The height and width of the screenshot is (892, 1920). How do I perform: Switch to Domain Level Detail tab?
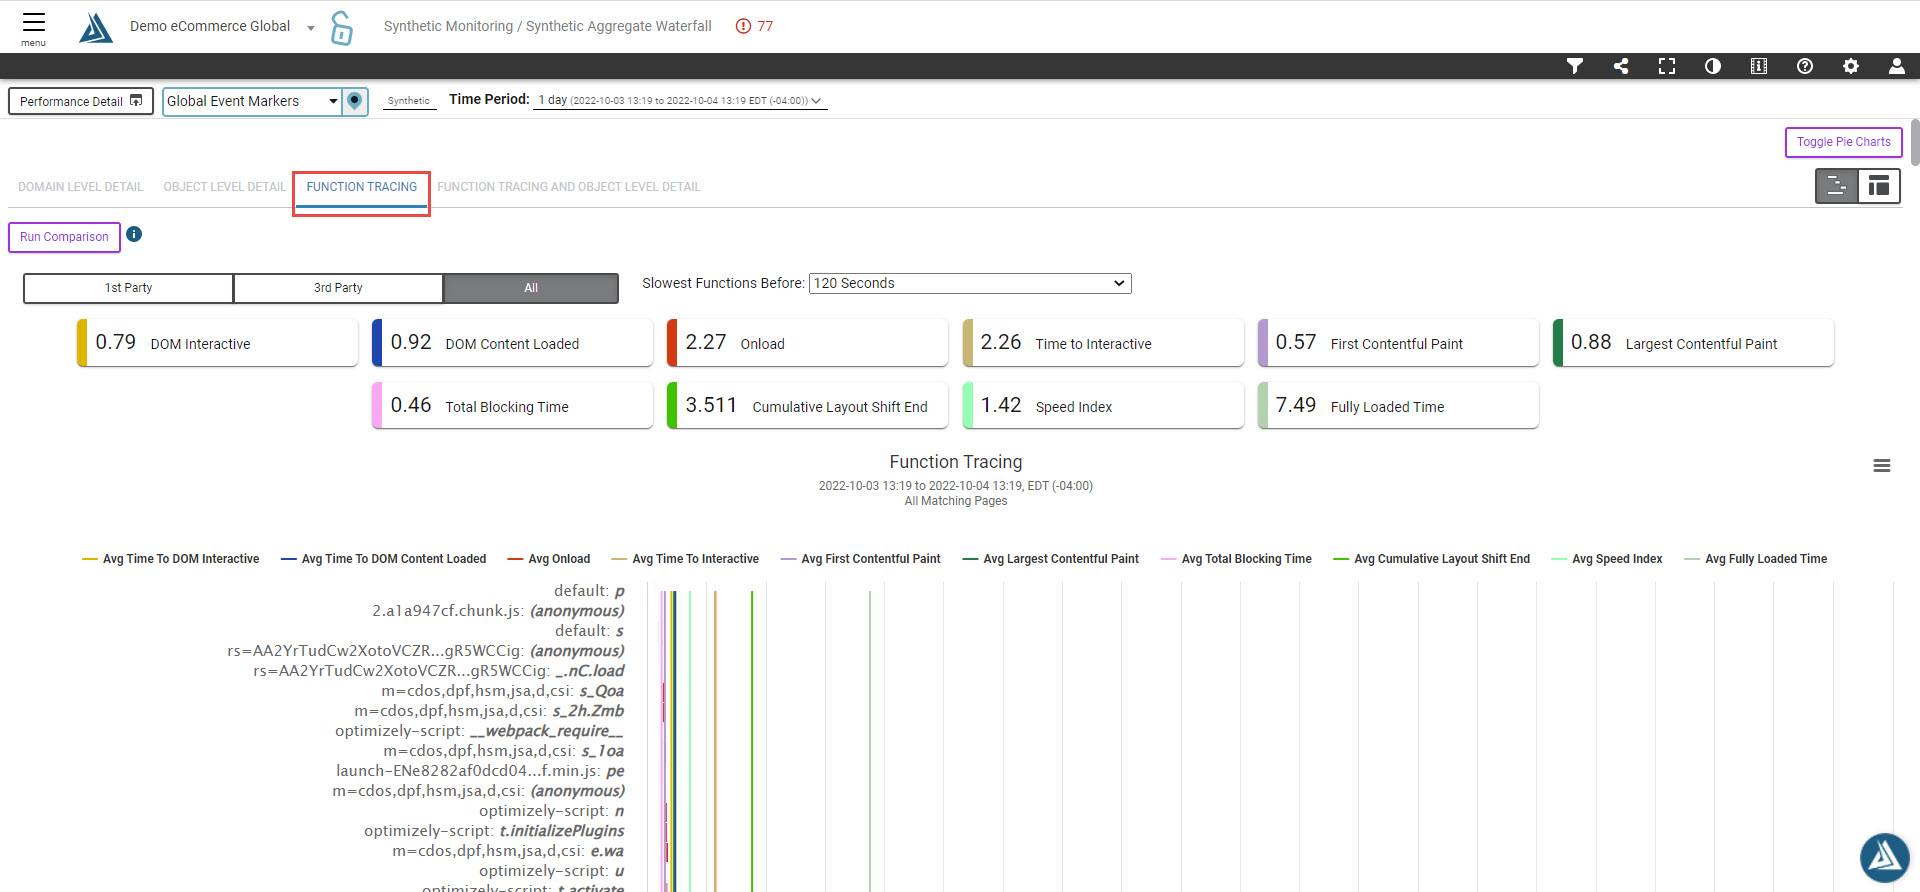[x=81, y=187]
